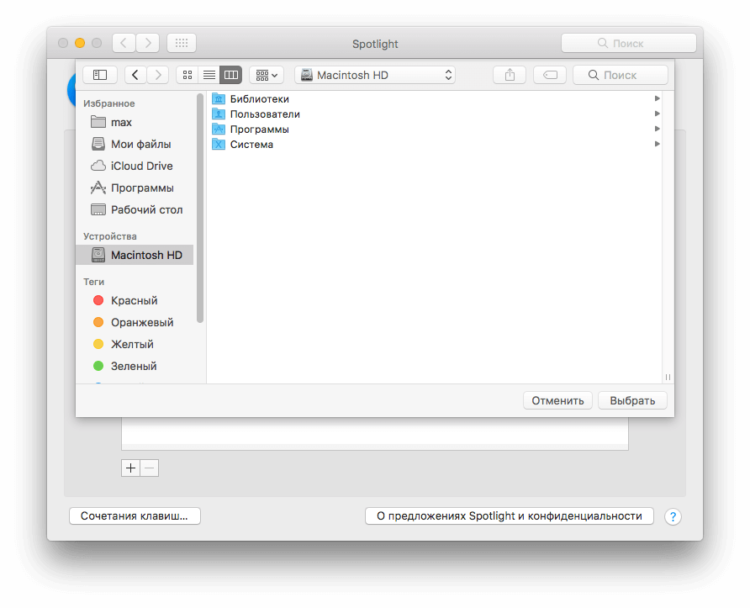The height and width of the screenshot is (608, 750).
Task: Open the item arrangement dropdown
Action: point(266,75)
